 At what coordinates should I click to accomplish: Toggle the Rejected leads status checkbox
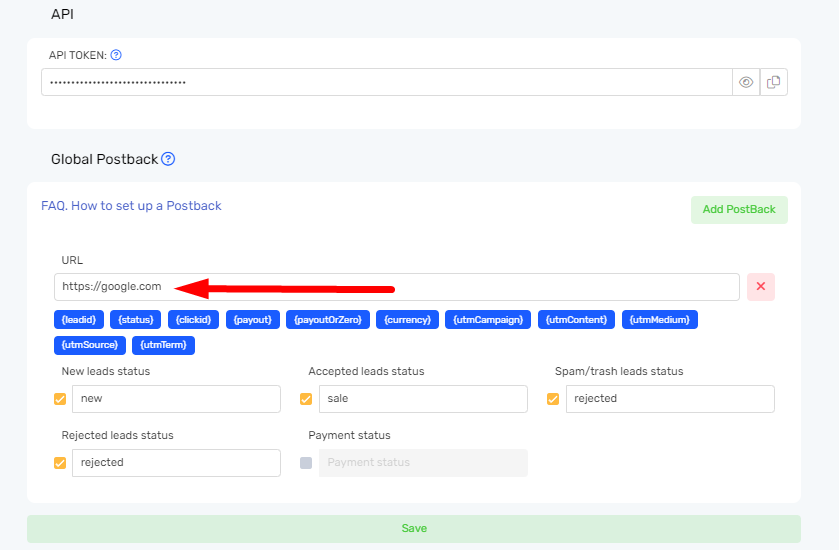coord(60,463)
